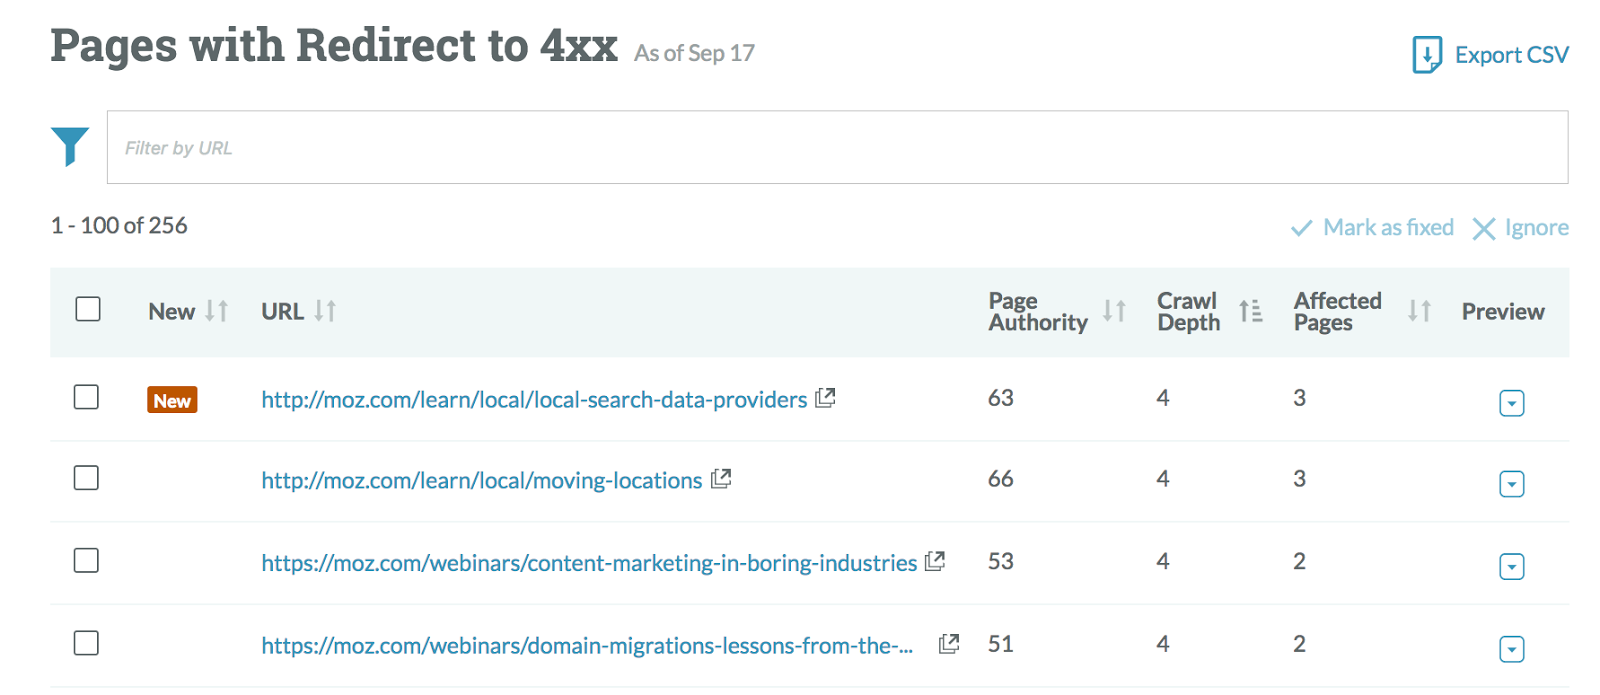Click the Export CSV download icon

click(x=1427, y=54)
